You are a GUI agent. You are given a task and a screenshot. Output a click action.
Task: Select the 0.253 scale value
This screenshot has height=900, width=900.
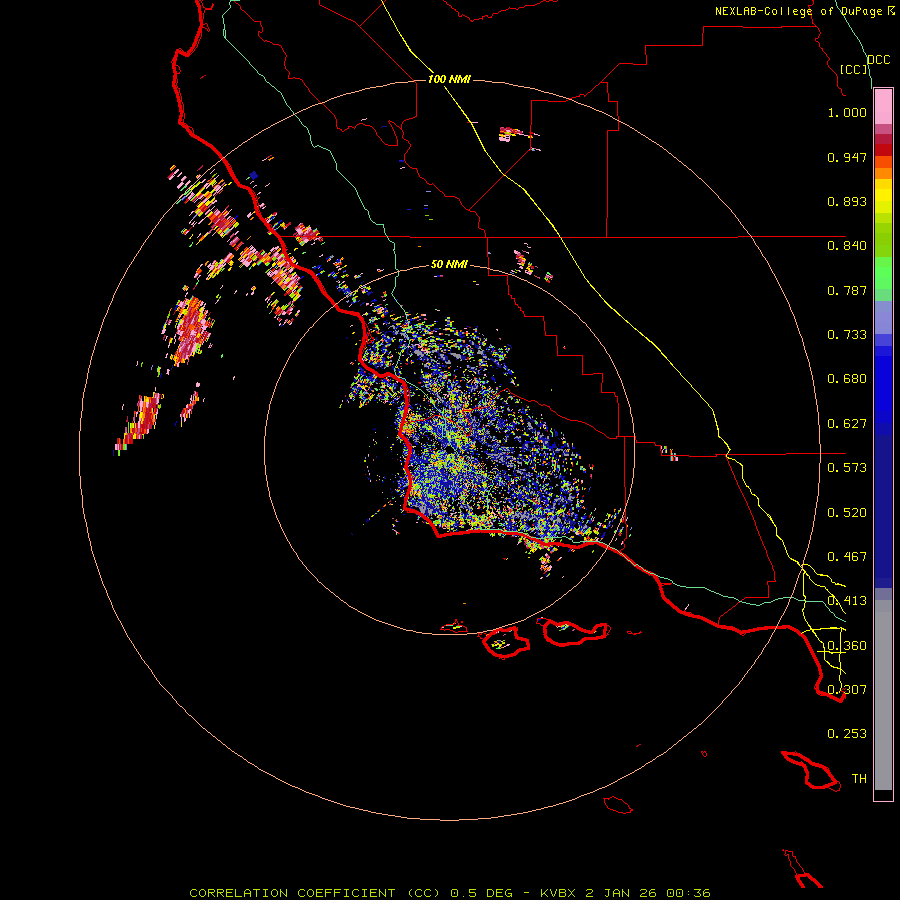(x=847, y=734)
